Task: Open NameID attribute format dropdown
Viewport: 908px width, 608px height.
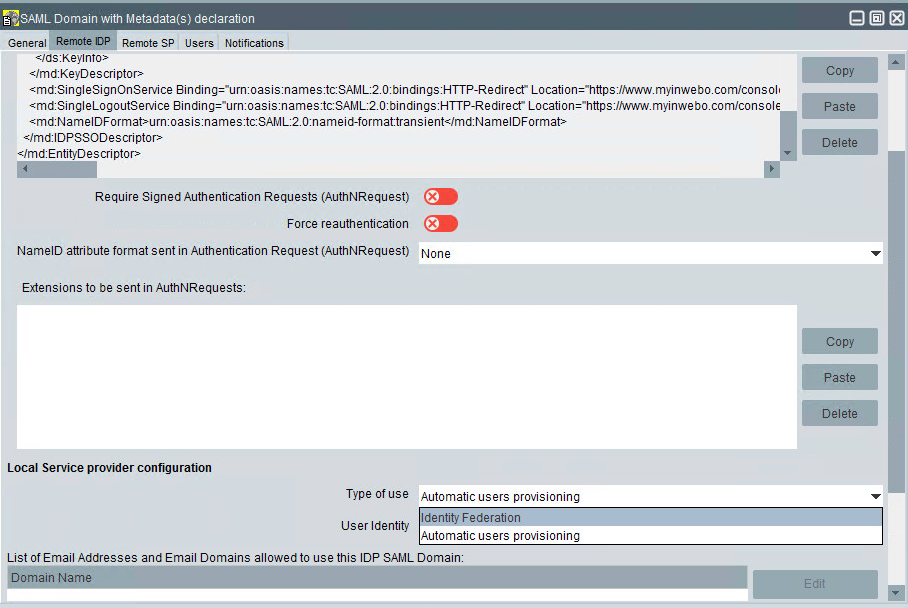Action: coord(650,254)
